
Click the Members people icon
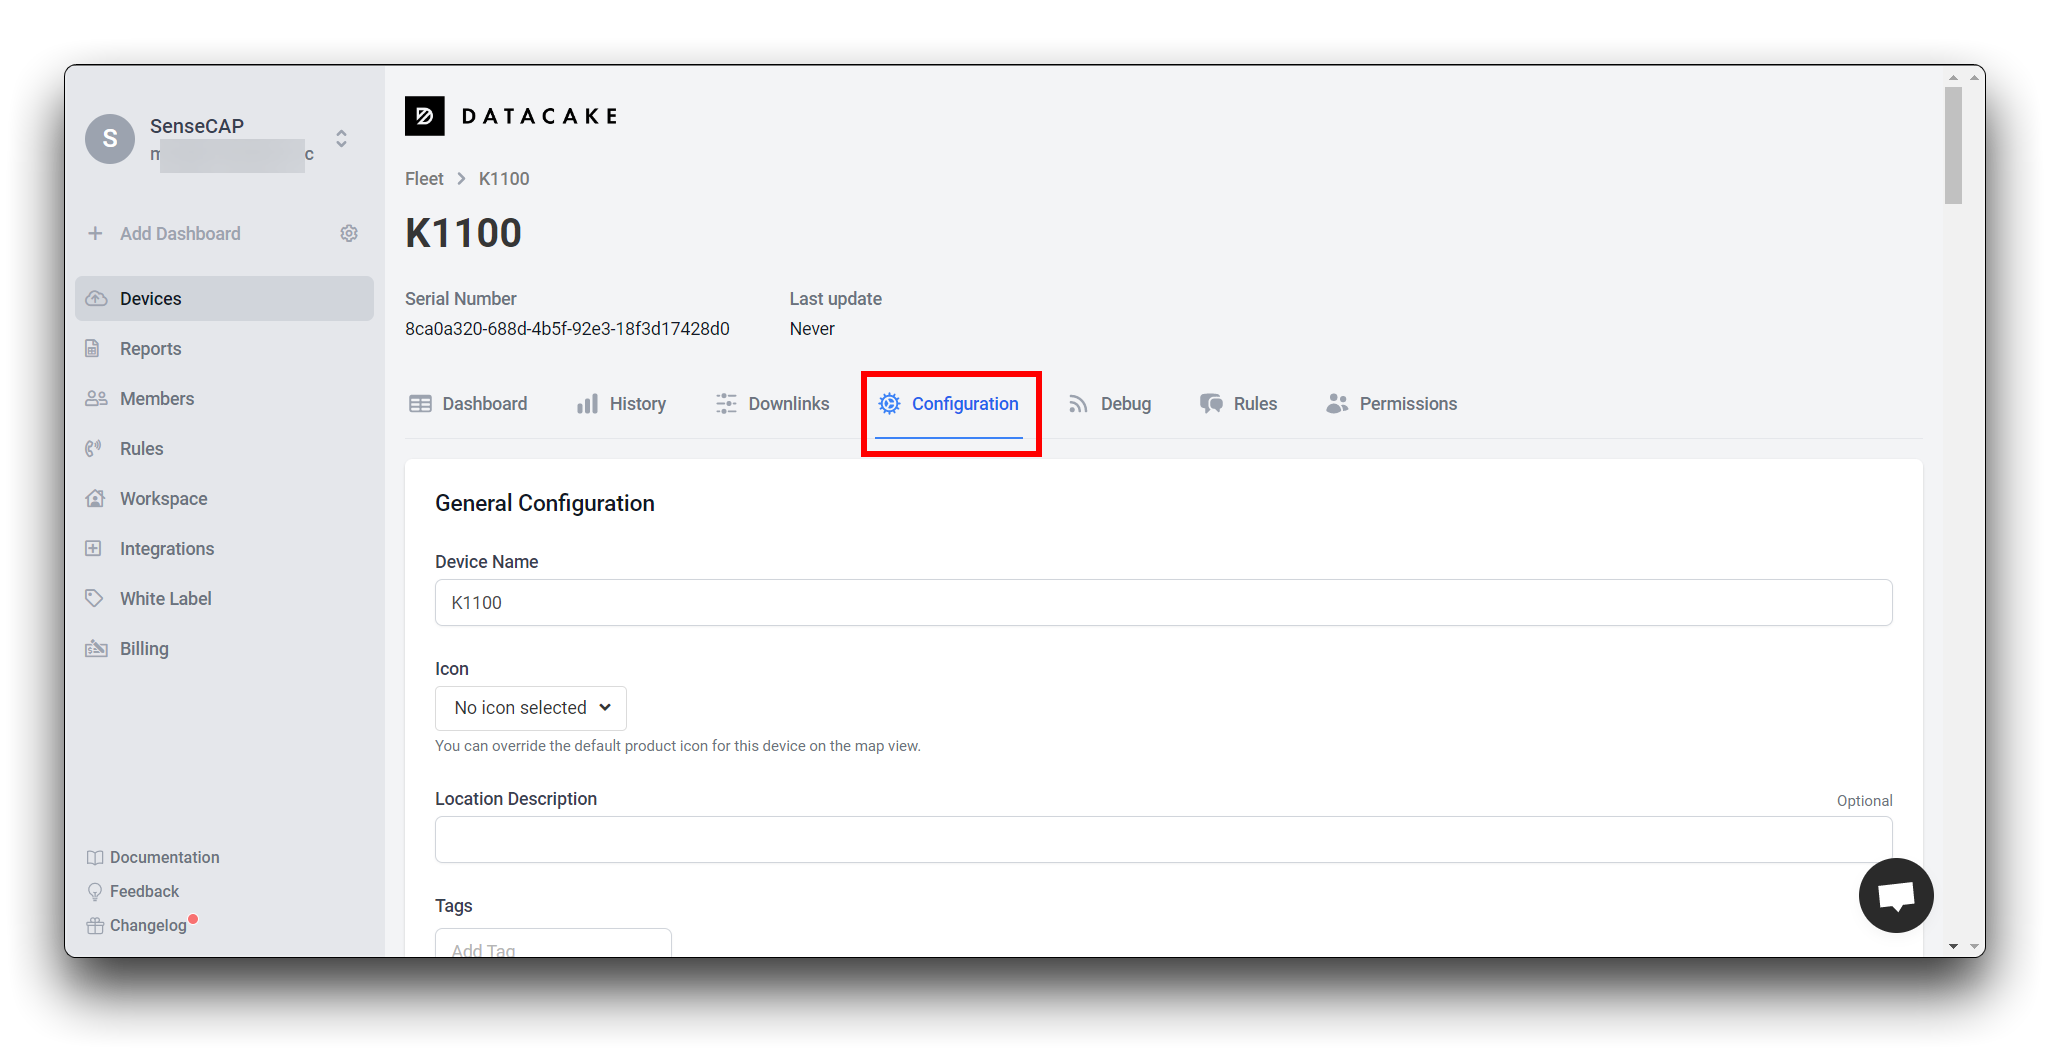point(96,398)
